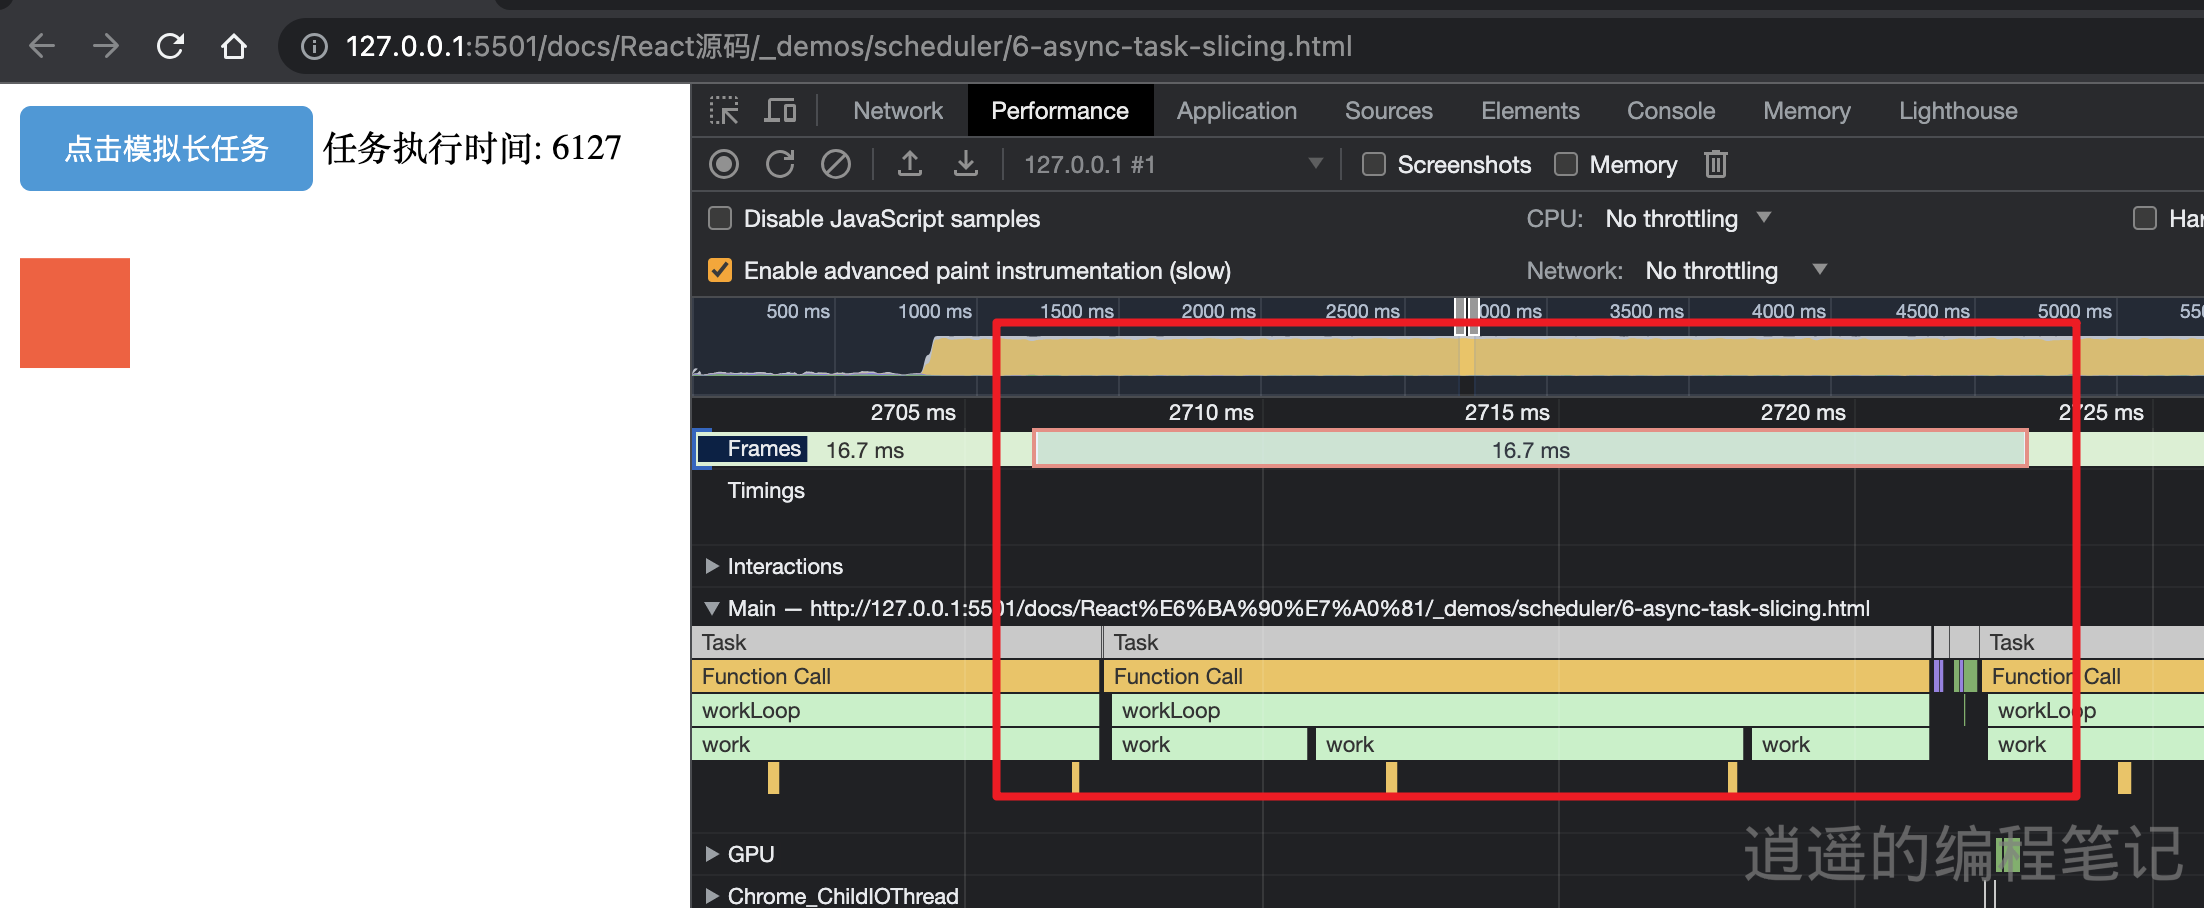Click the widest work bar in flame chart

[1528, 744]
